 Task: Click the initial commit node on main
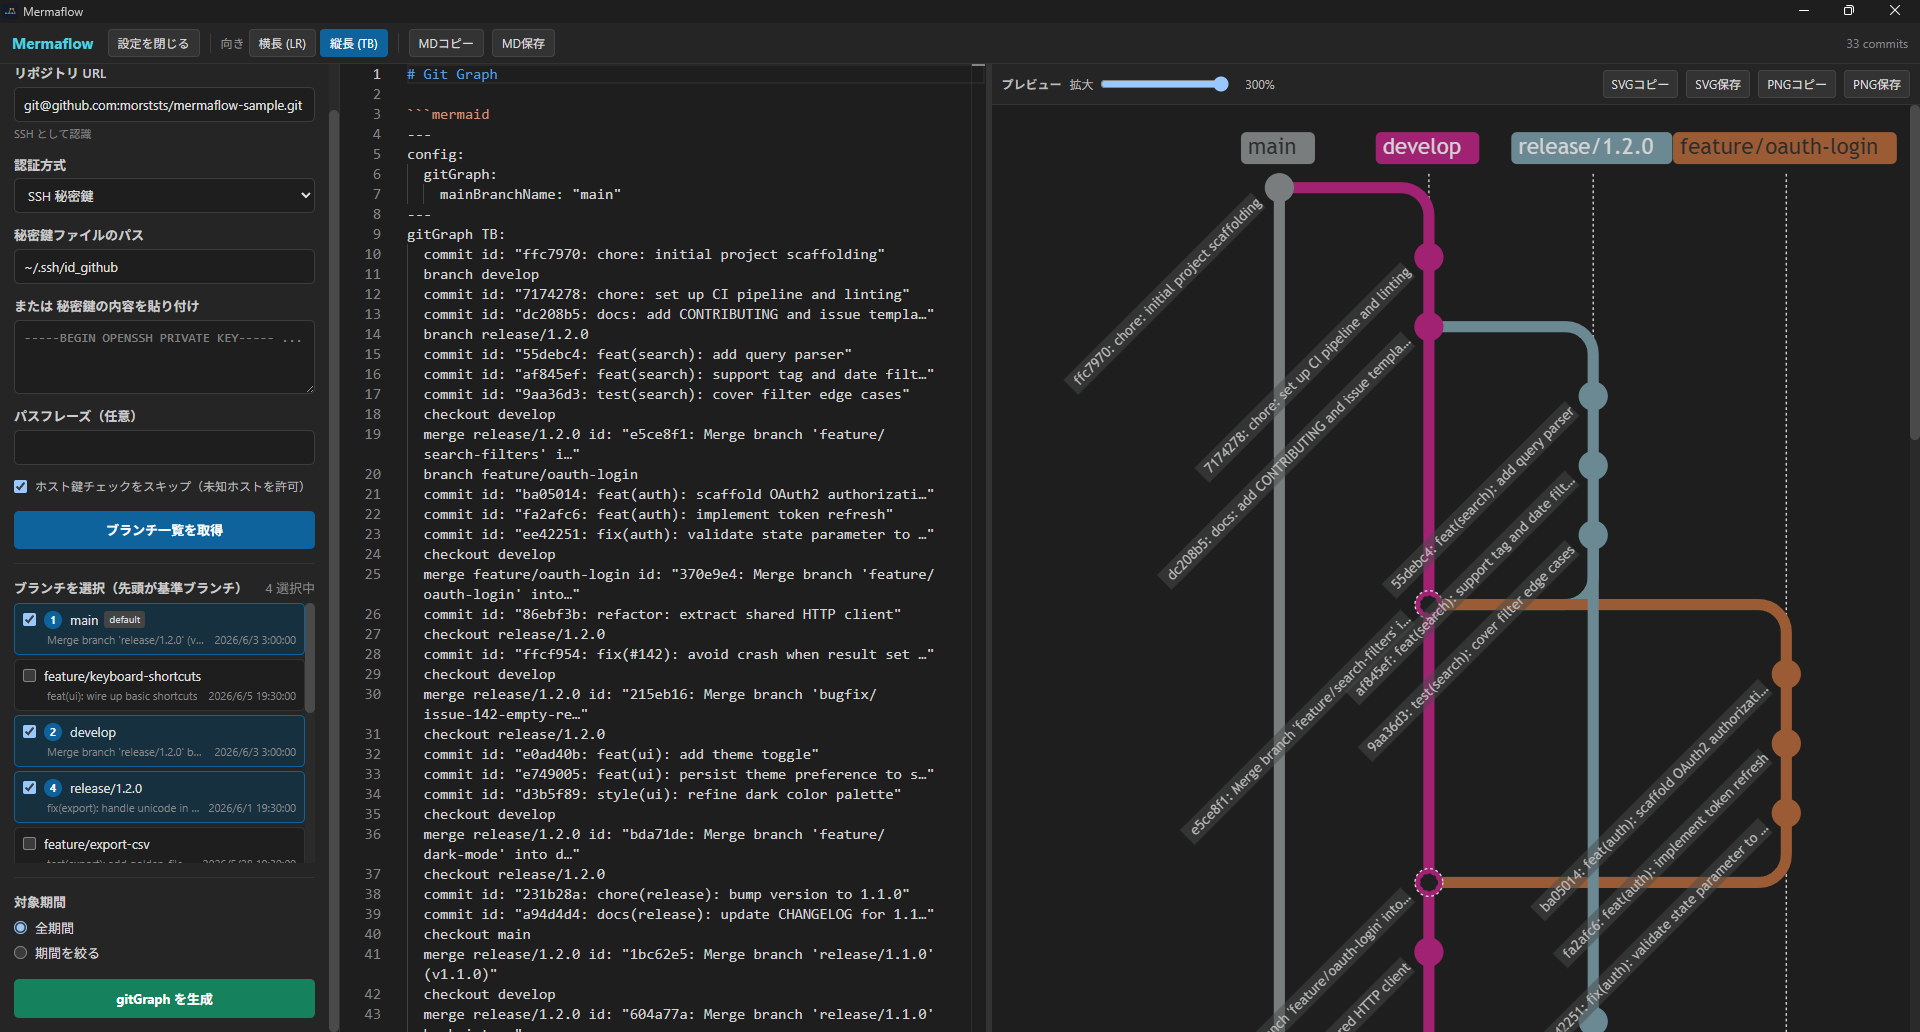1279,187
